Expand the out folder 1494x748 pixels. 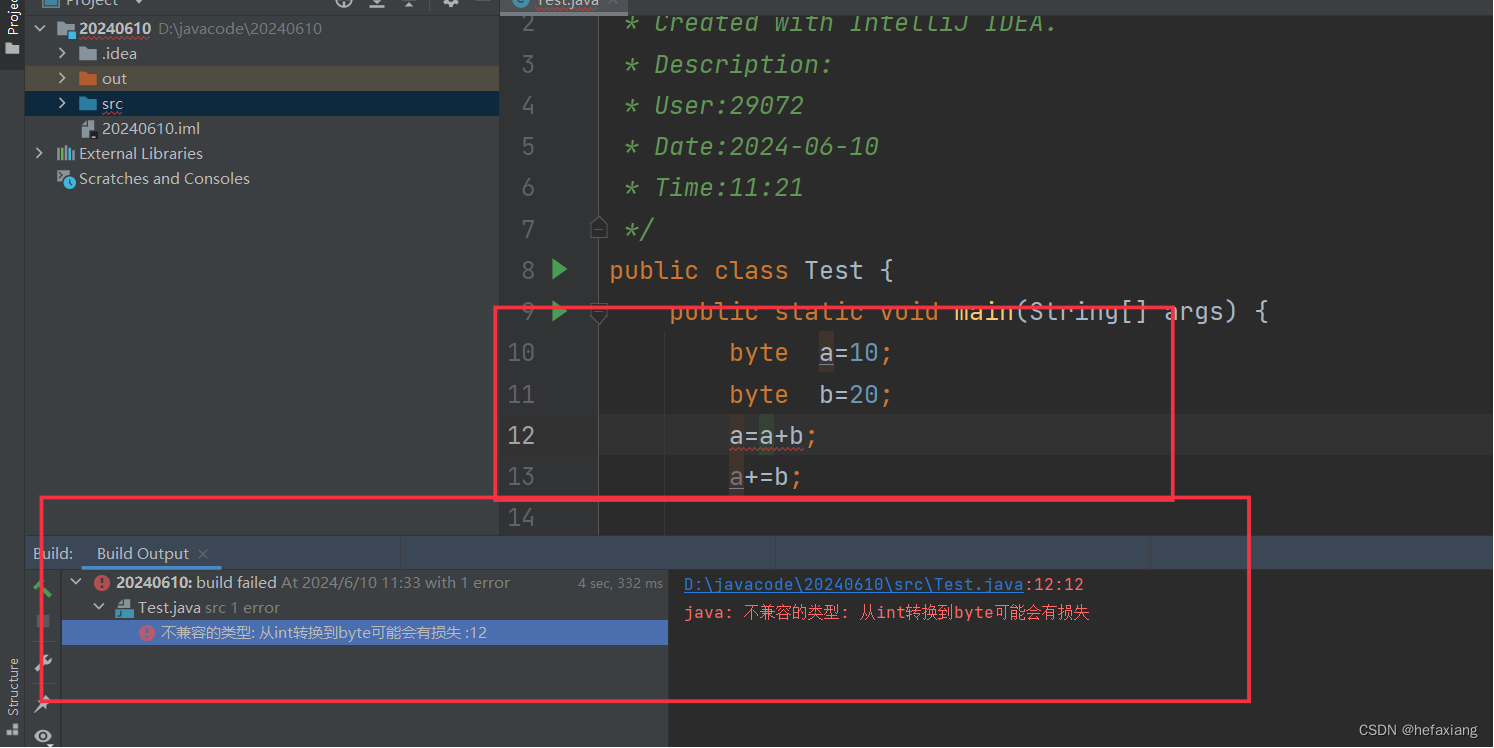pos(62,78)
